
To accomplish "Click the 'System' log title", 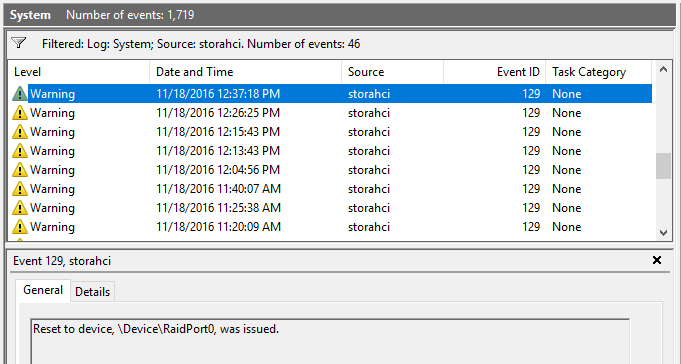I will (x=30, y=15).
